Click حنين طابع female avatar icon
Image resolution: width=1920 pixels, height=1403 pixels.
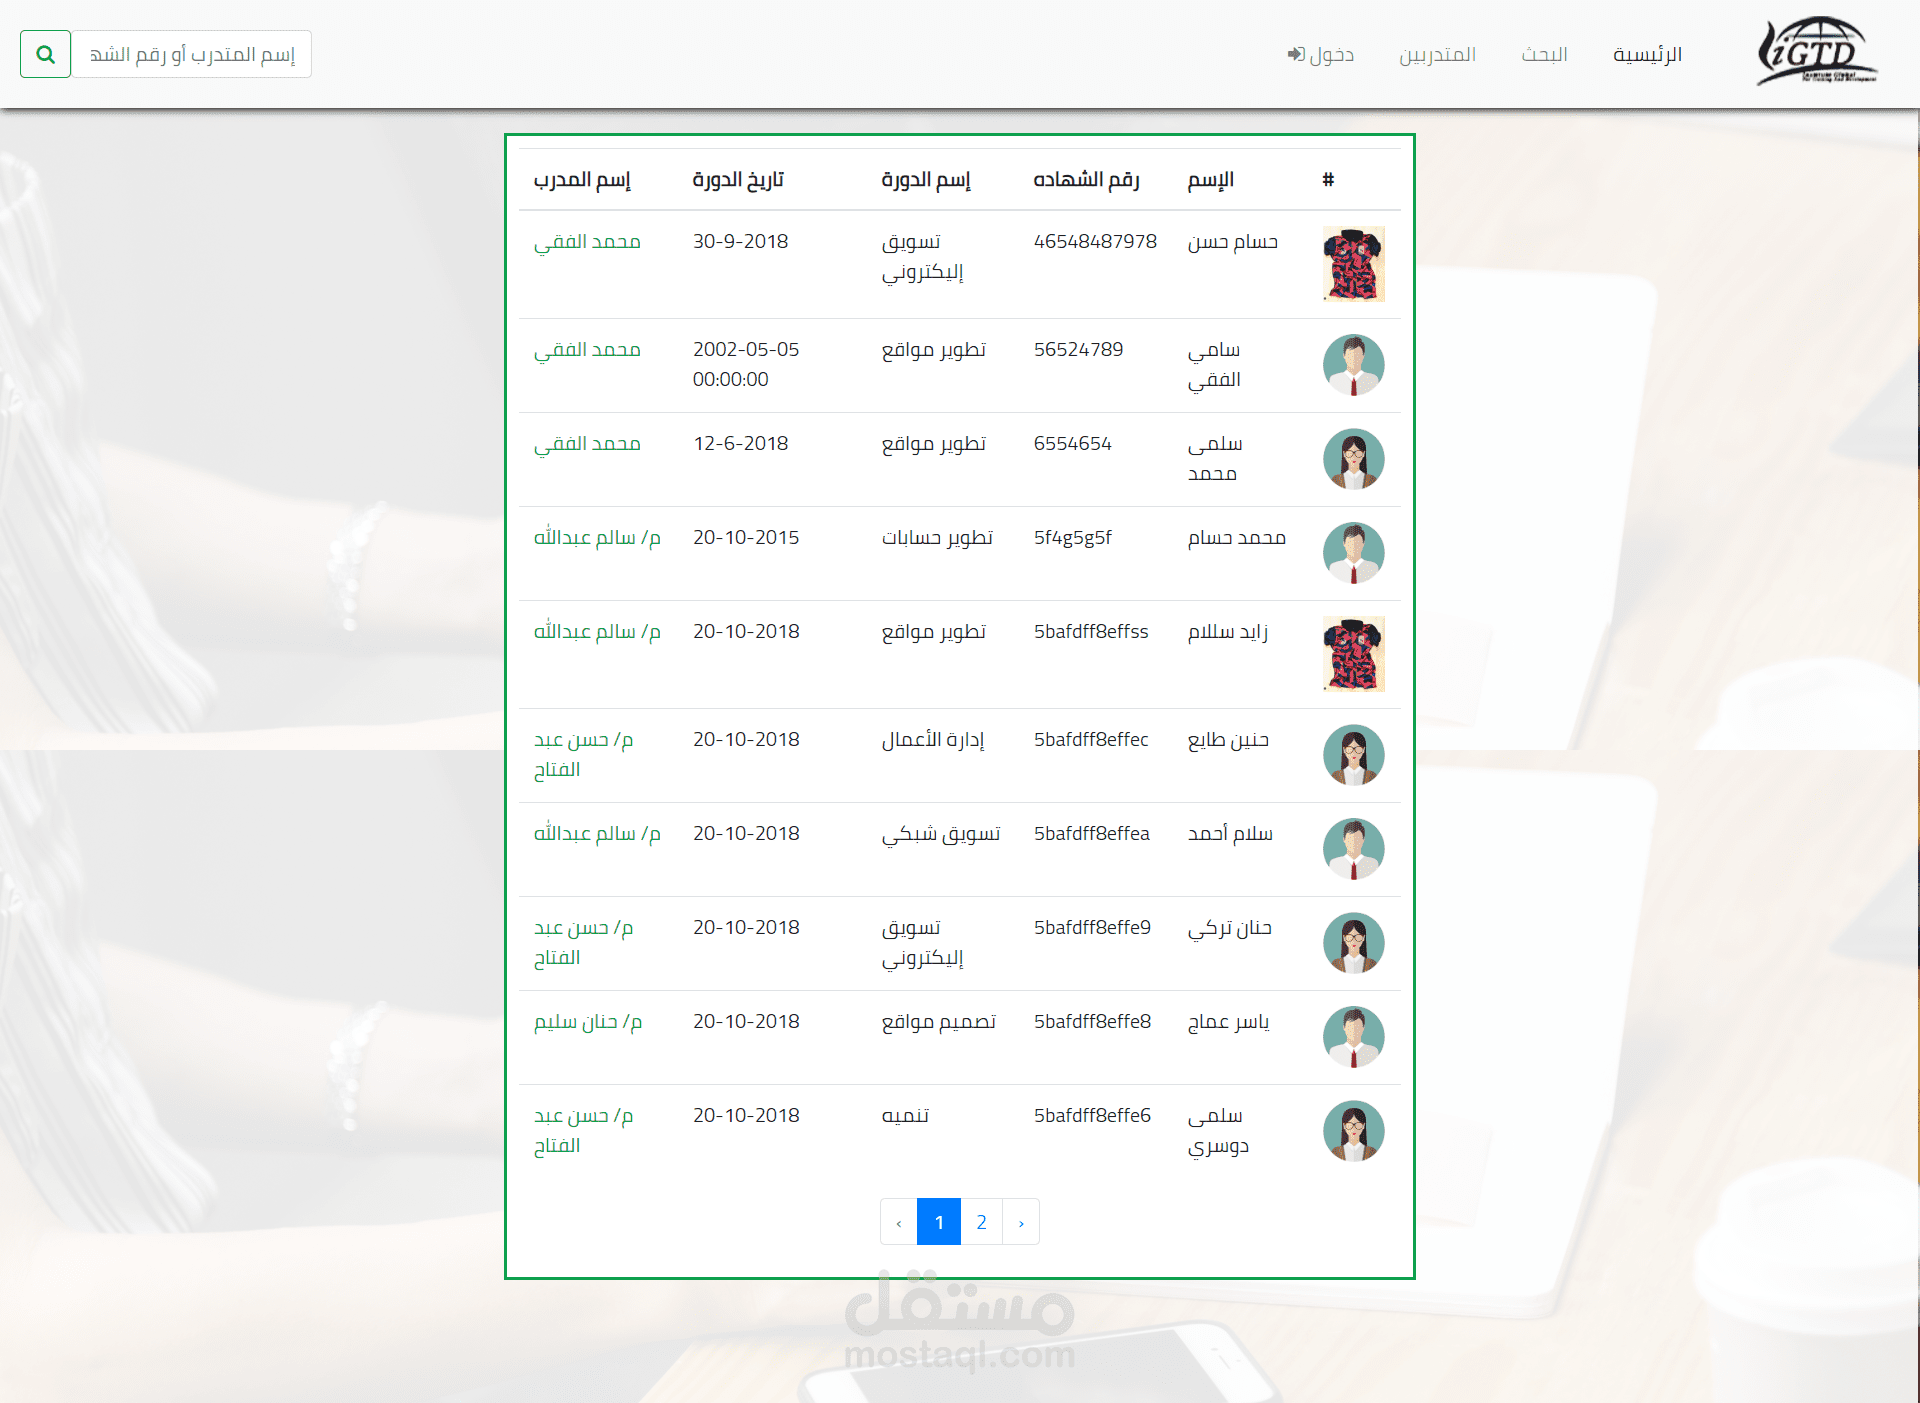tap(1353, 755)
